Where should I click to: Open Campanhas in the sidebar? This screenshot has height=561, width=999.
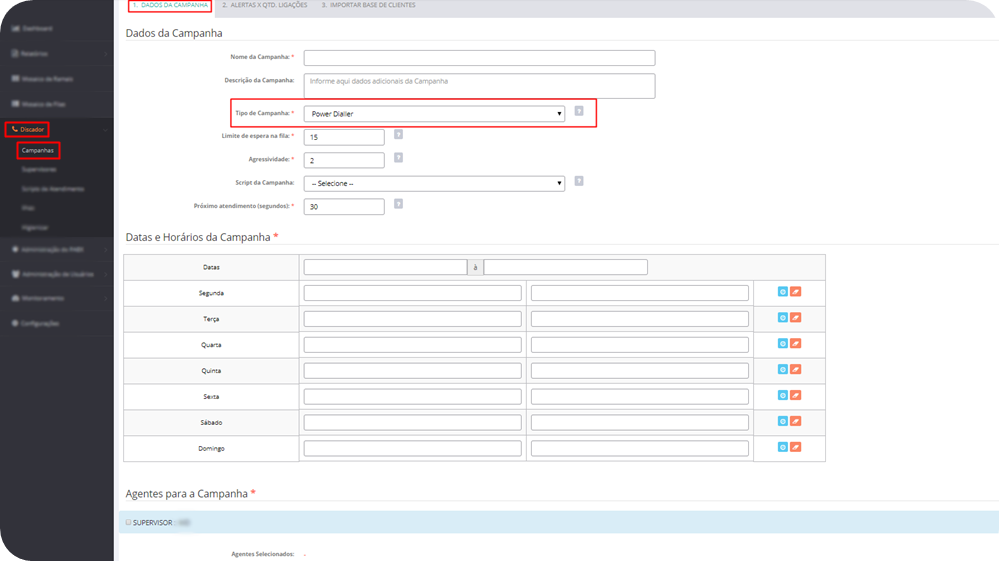[38, 151]
